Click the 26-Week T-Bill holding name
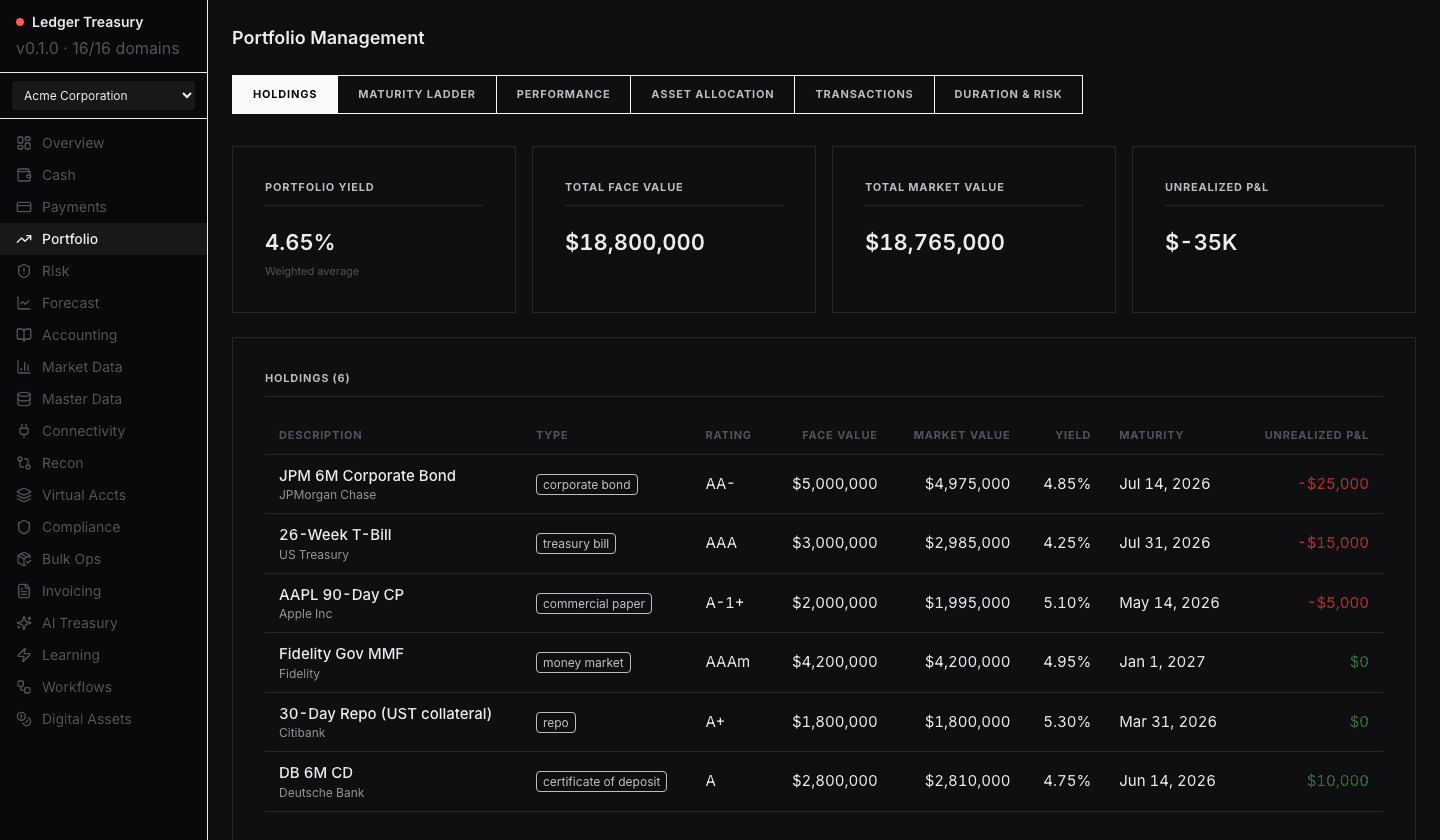 335,535
